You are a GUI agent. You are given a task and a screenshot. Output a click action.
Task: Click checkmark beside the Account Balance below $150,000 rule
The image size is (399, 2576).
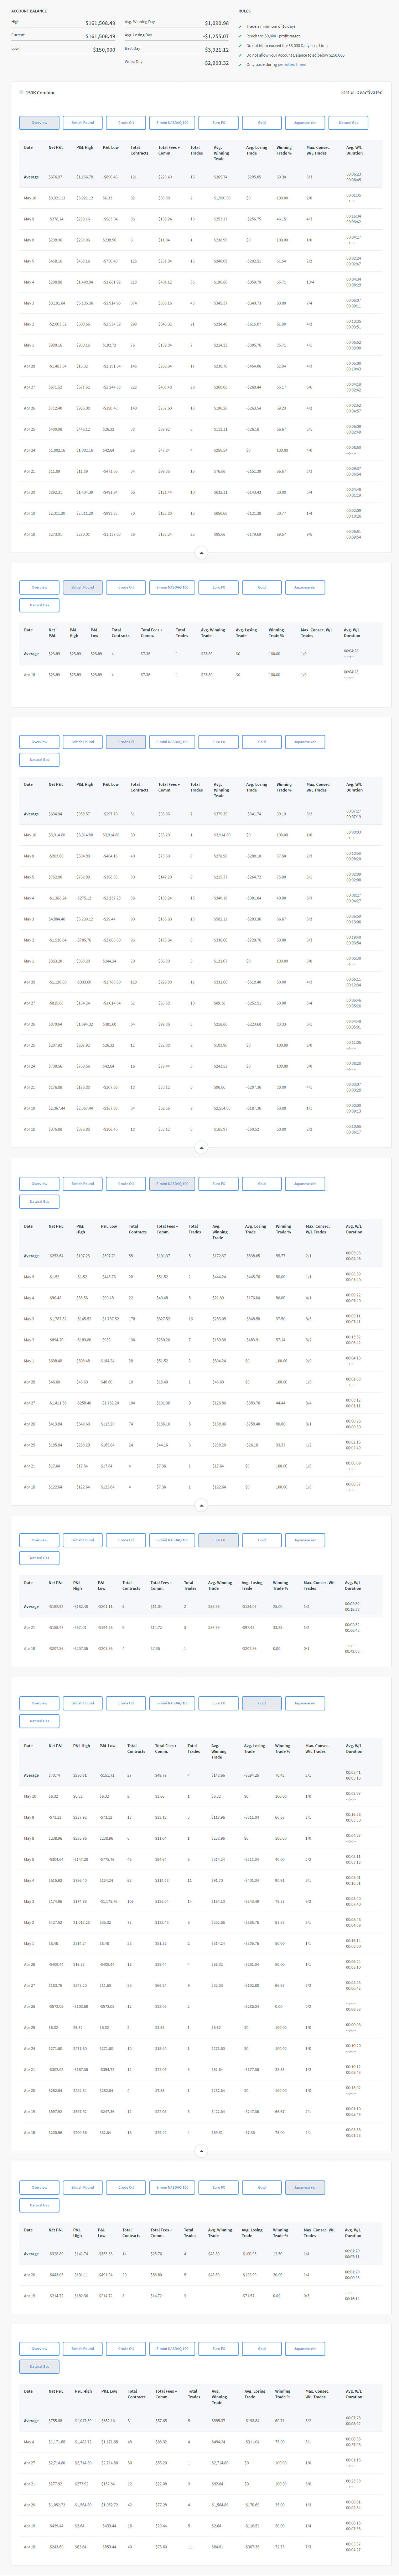[240, 55]
